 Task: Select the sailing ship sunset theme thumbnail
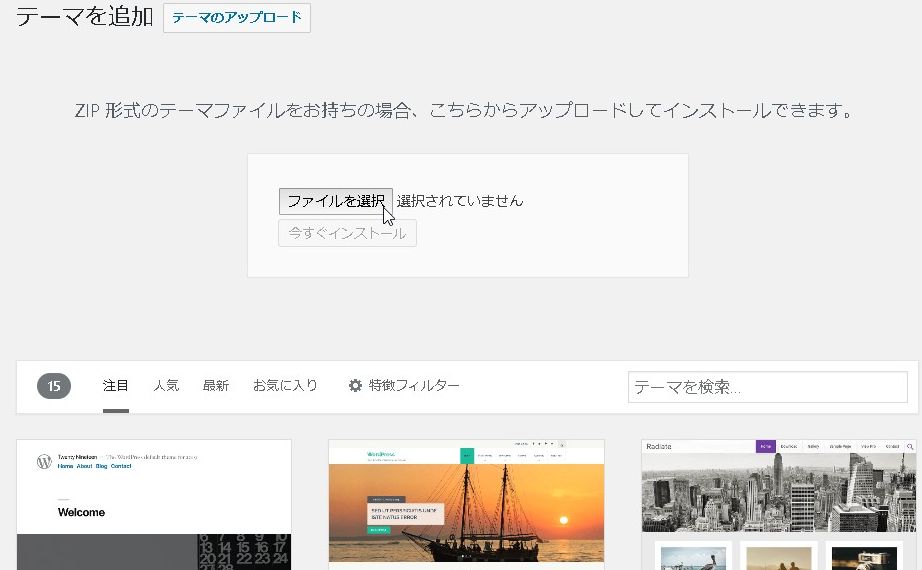pos(466,505)
